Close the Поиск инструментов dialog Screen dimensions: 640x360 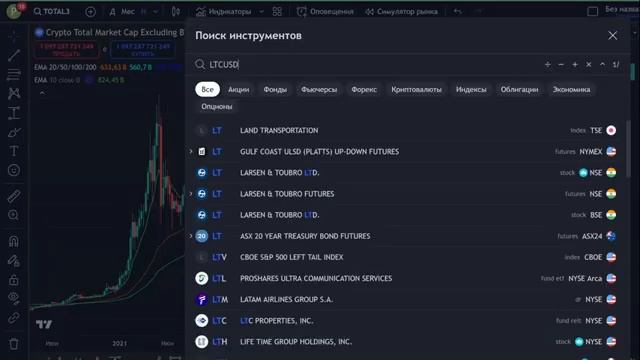612,36
